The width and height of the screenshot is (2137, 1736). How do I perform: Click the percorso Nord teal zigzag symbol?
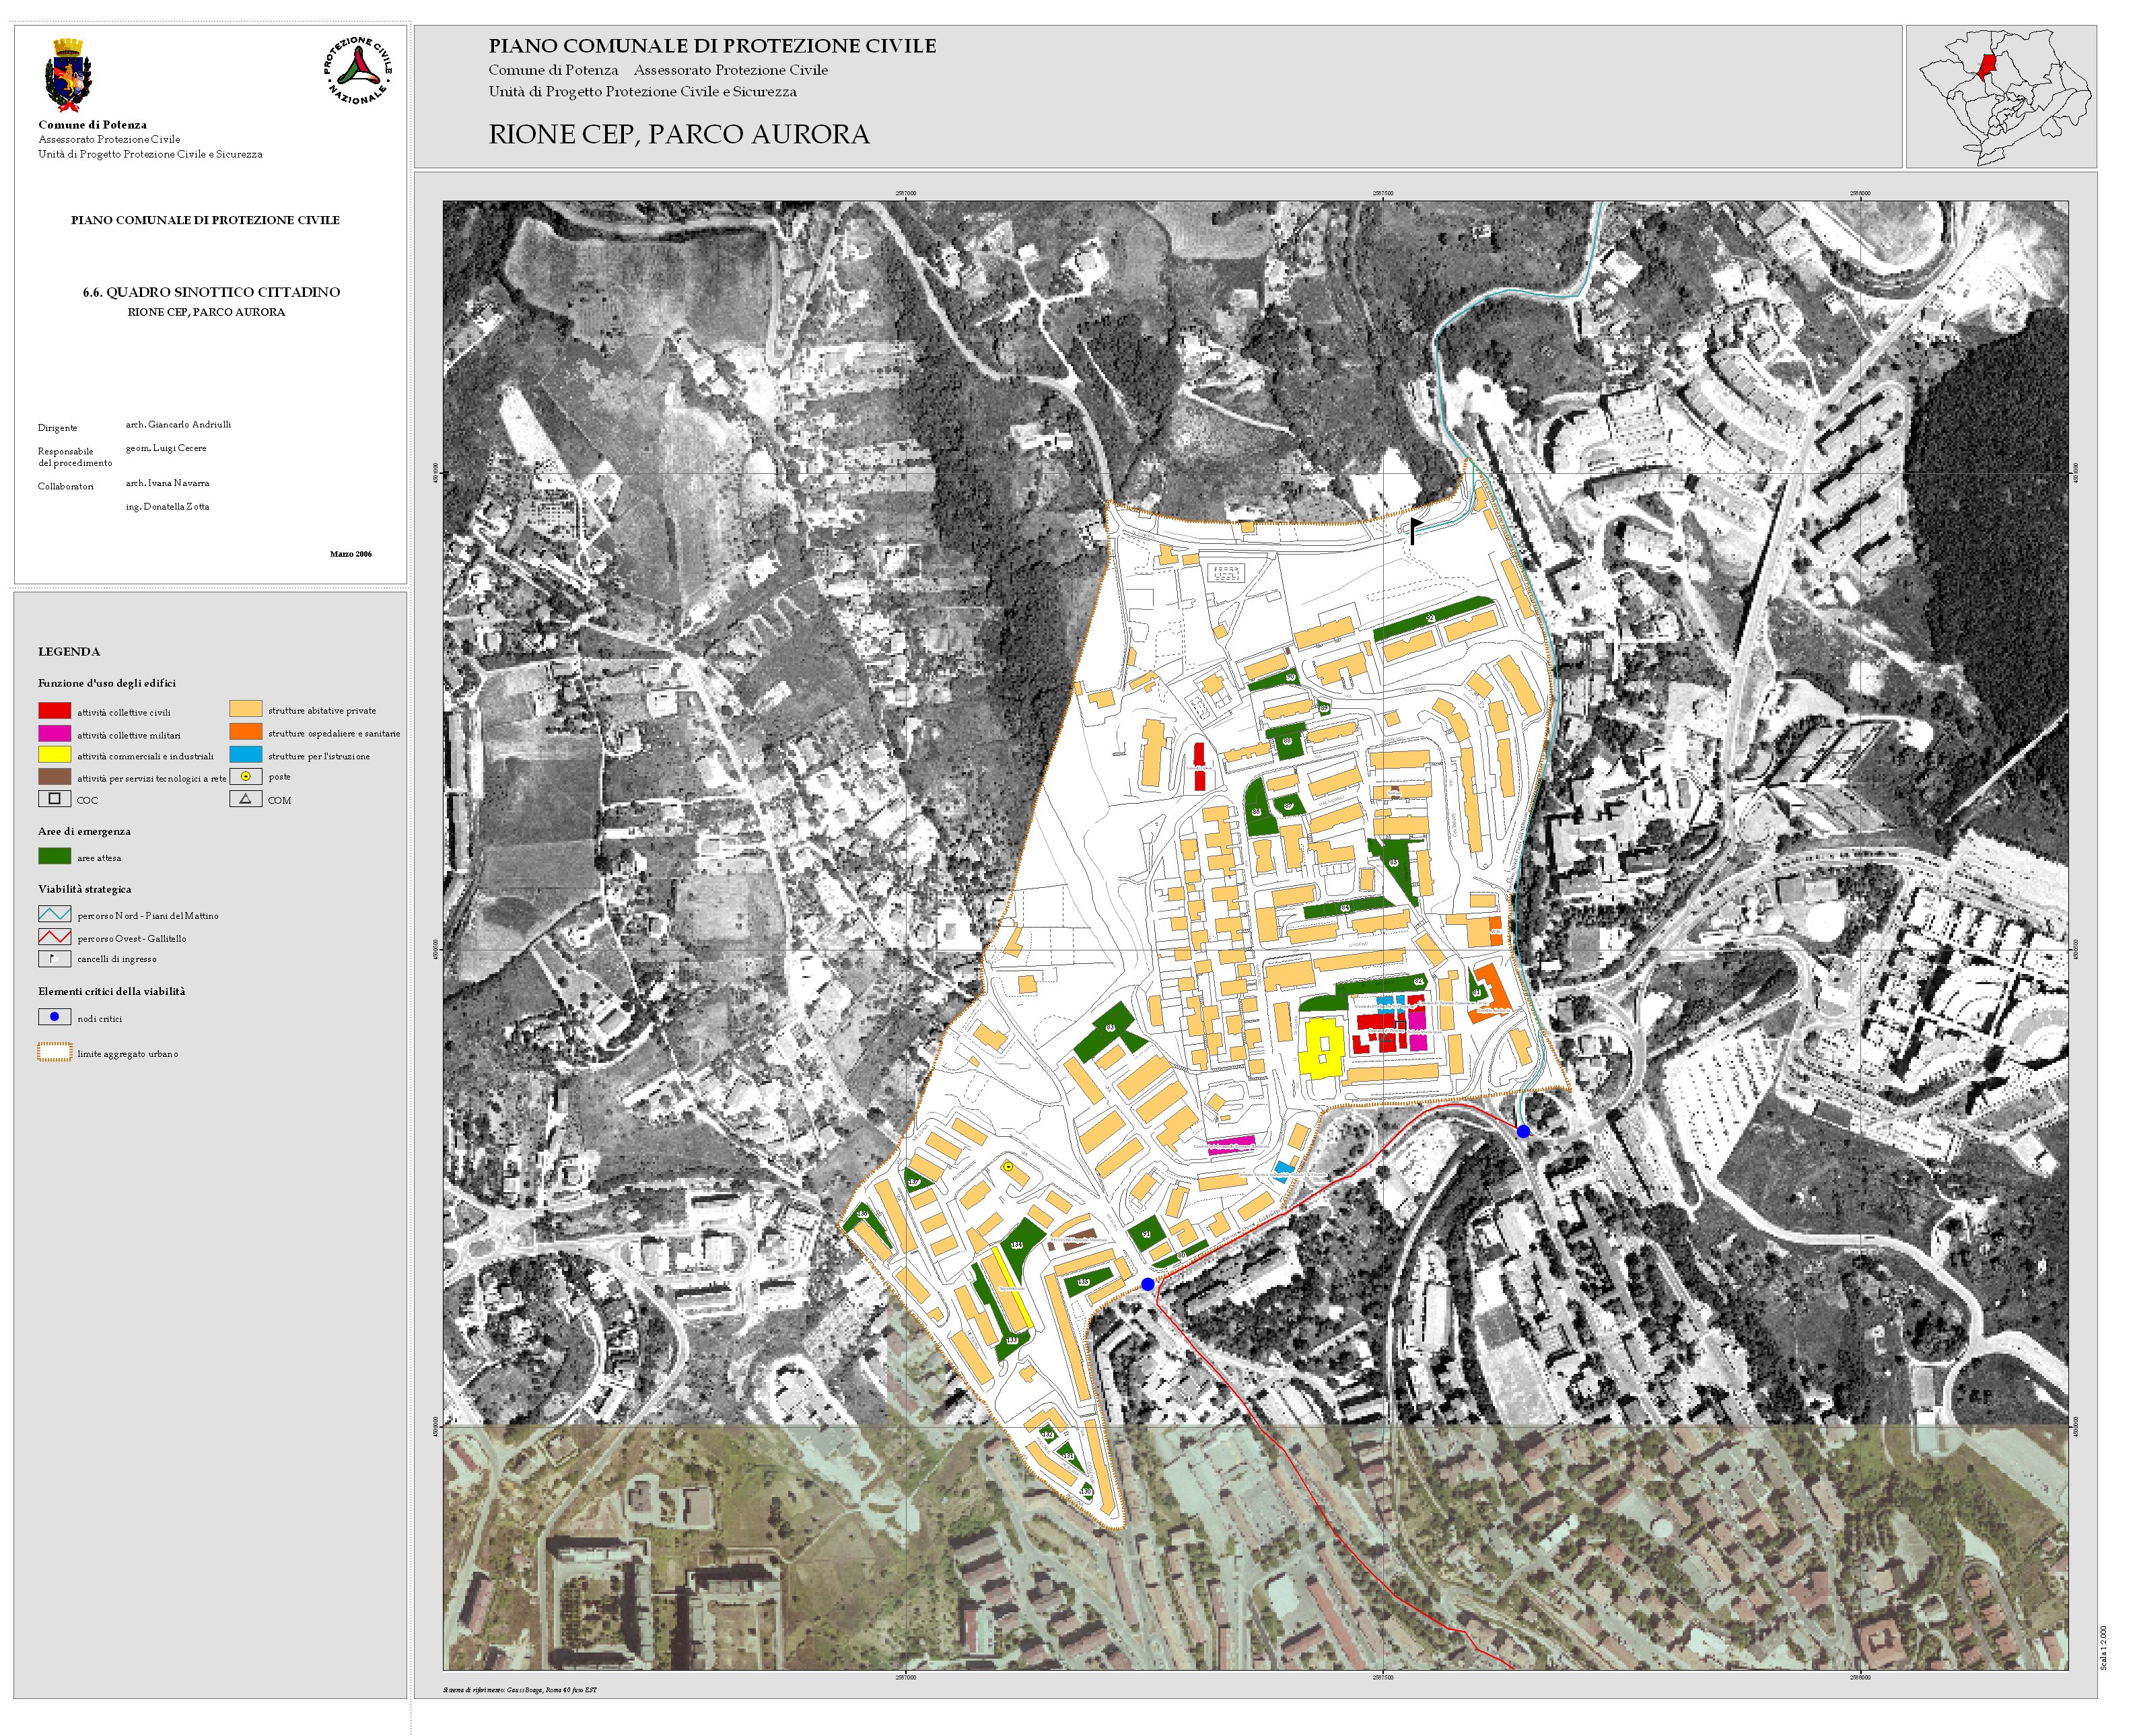(x=54, y=914)
